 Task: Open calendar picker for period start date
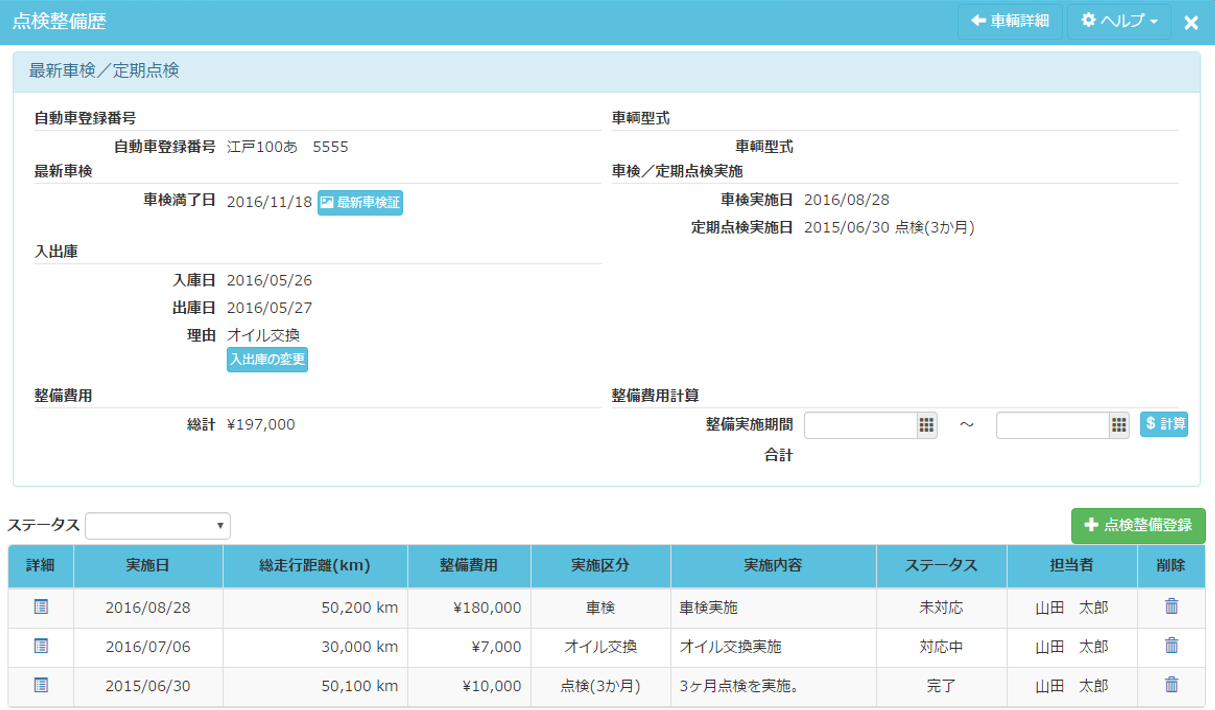pyautogui.click(x=927, y=425)
